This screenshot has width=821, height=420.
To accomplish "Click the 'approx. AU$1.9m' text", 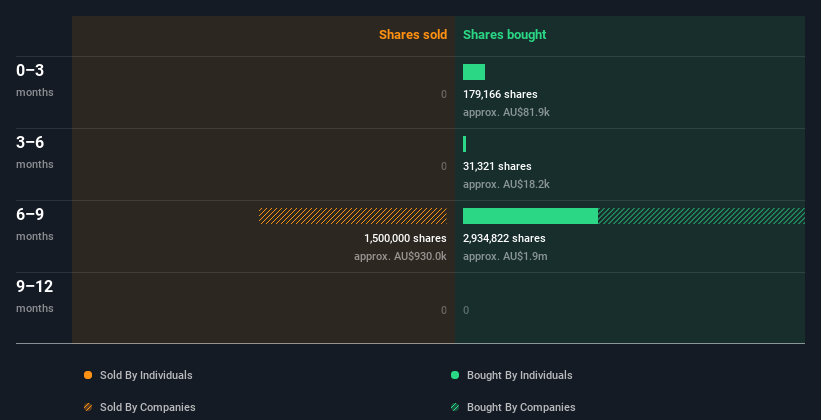I will click(505, 256).
